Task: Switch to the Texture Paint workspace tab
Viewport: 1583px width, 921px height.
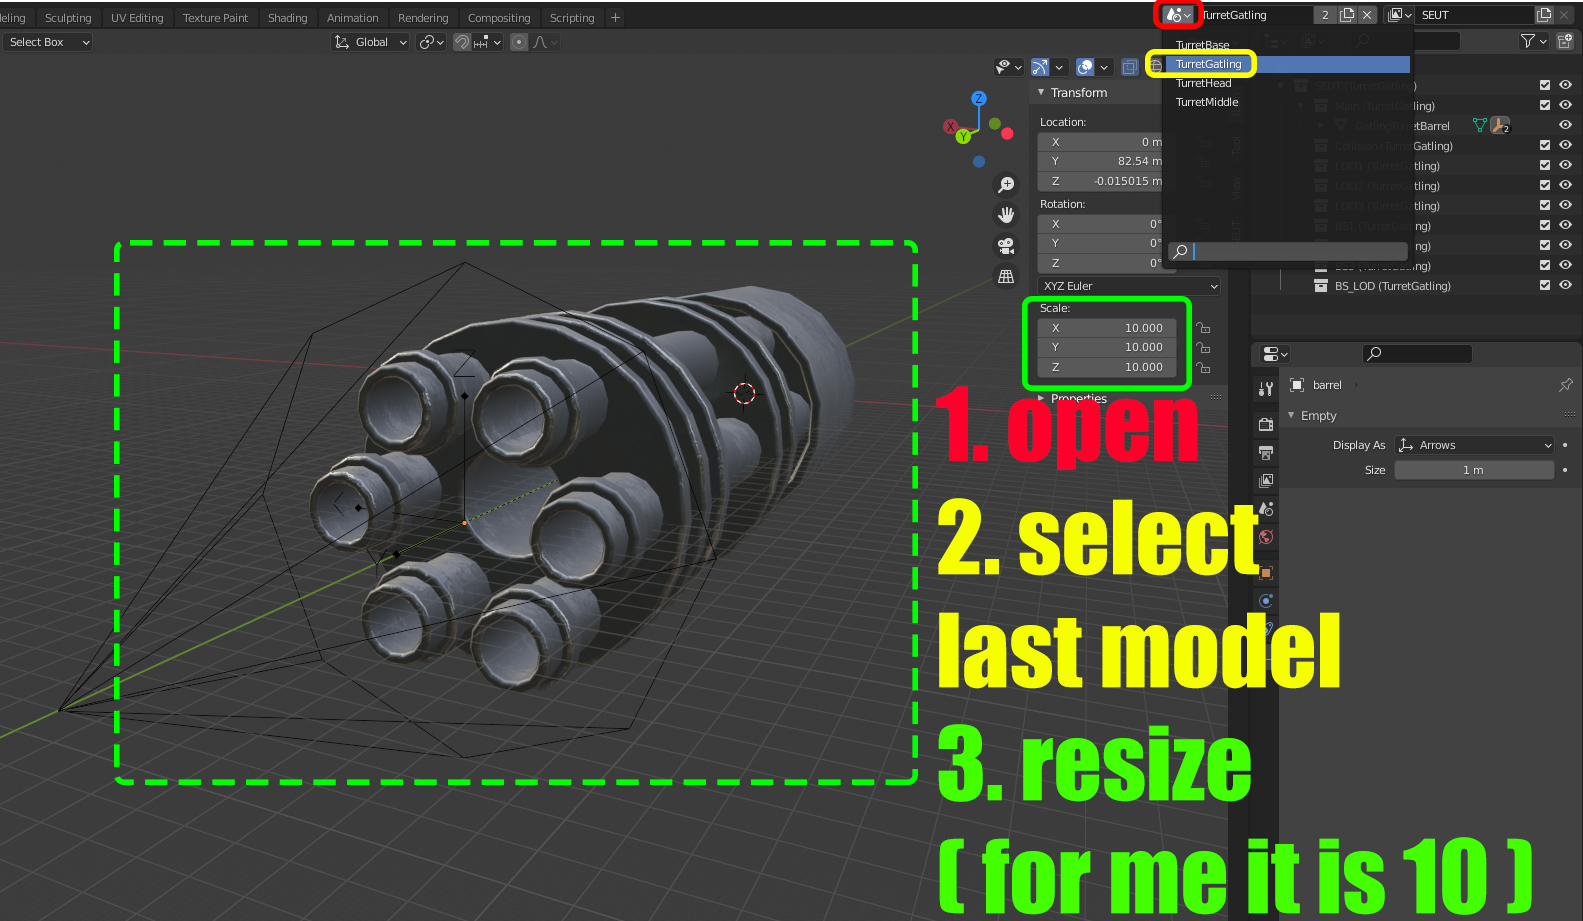Action: tap(215, 18)
